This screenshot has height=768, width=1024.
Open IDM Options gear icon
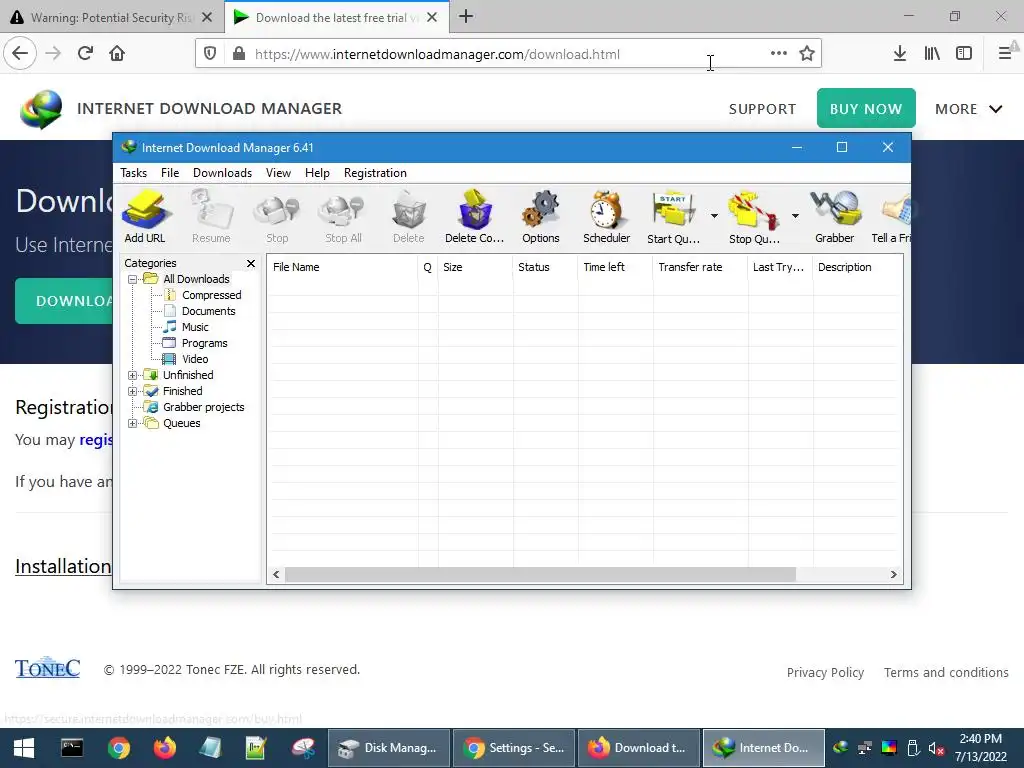(541, 217)
